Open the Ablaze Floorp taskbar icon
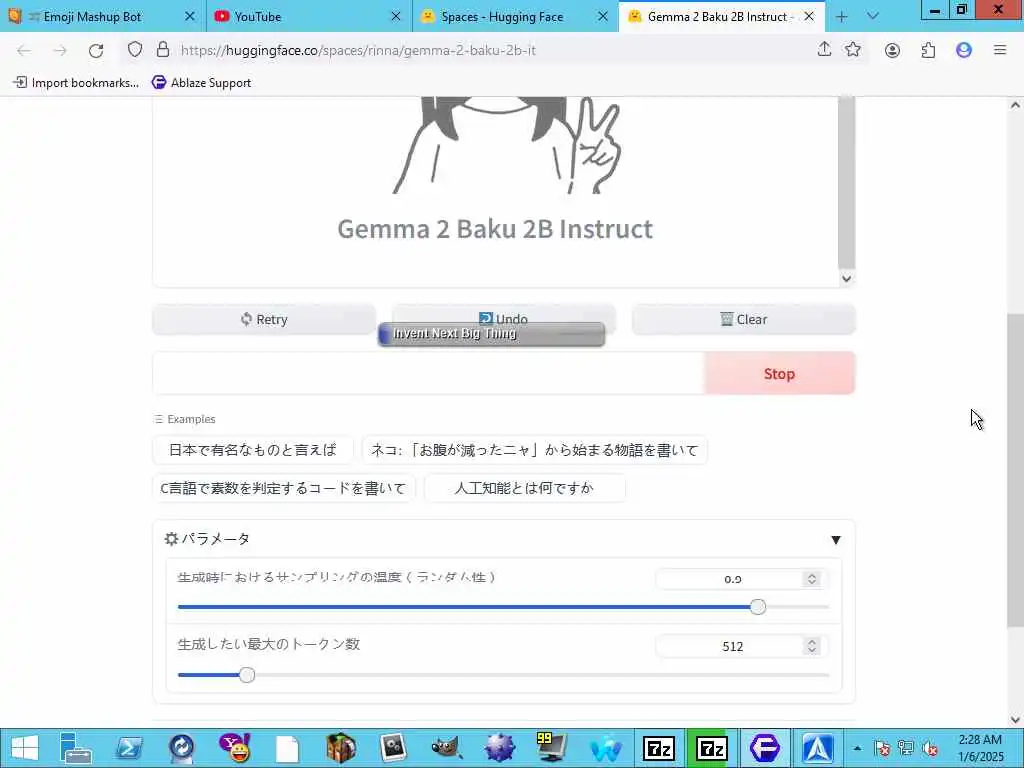This screenshot has height=768, width=1024. (765, 748)
